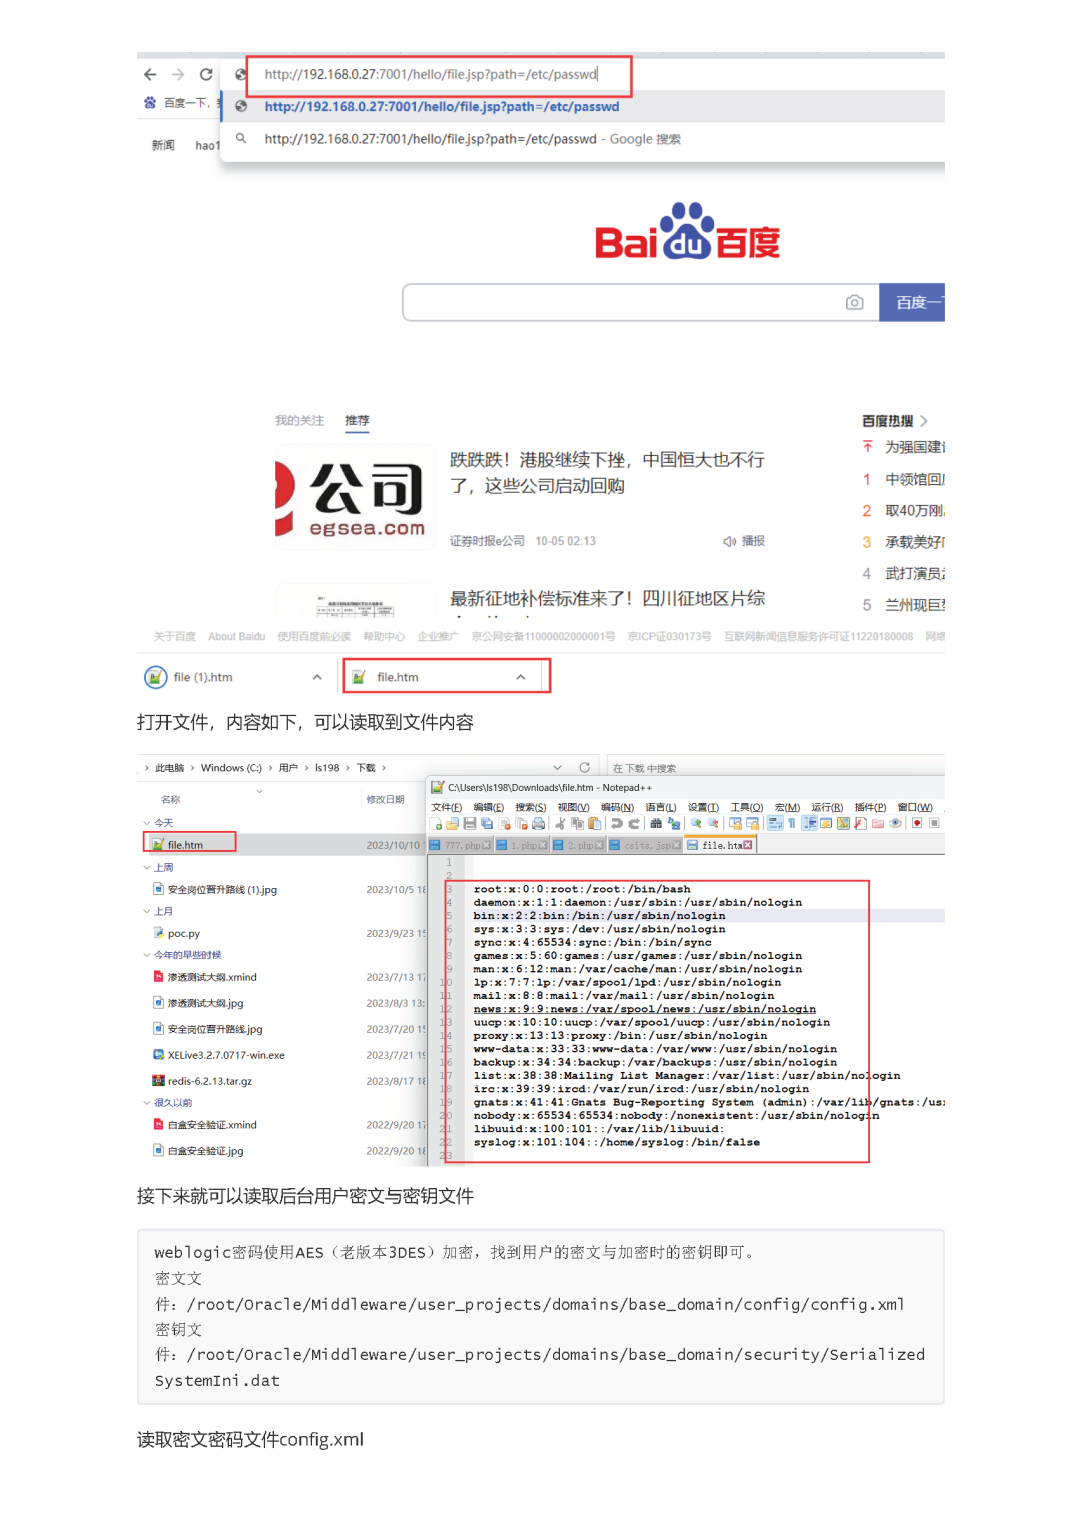1080x1528 pixels.
Task: Click Notepad++ Save All icon
Action: click(x=487, y=824)
